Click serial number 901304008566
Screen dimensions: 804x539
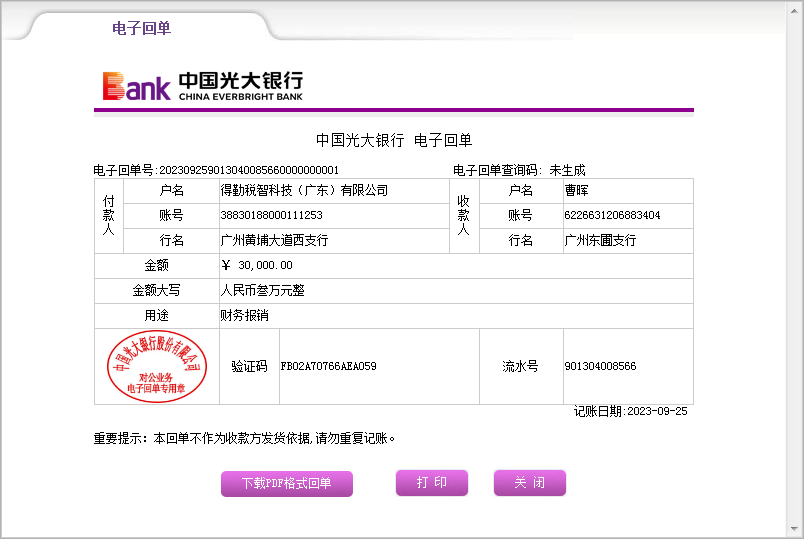[600, 367]
